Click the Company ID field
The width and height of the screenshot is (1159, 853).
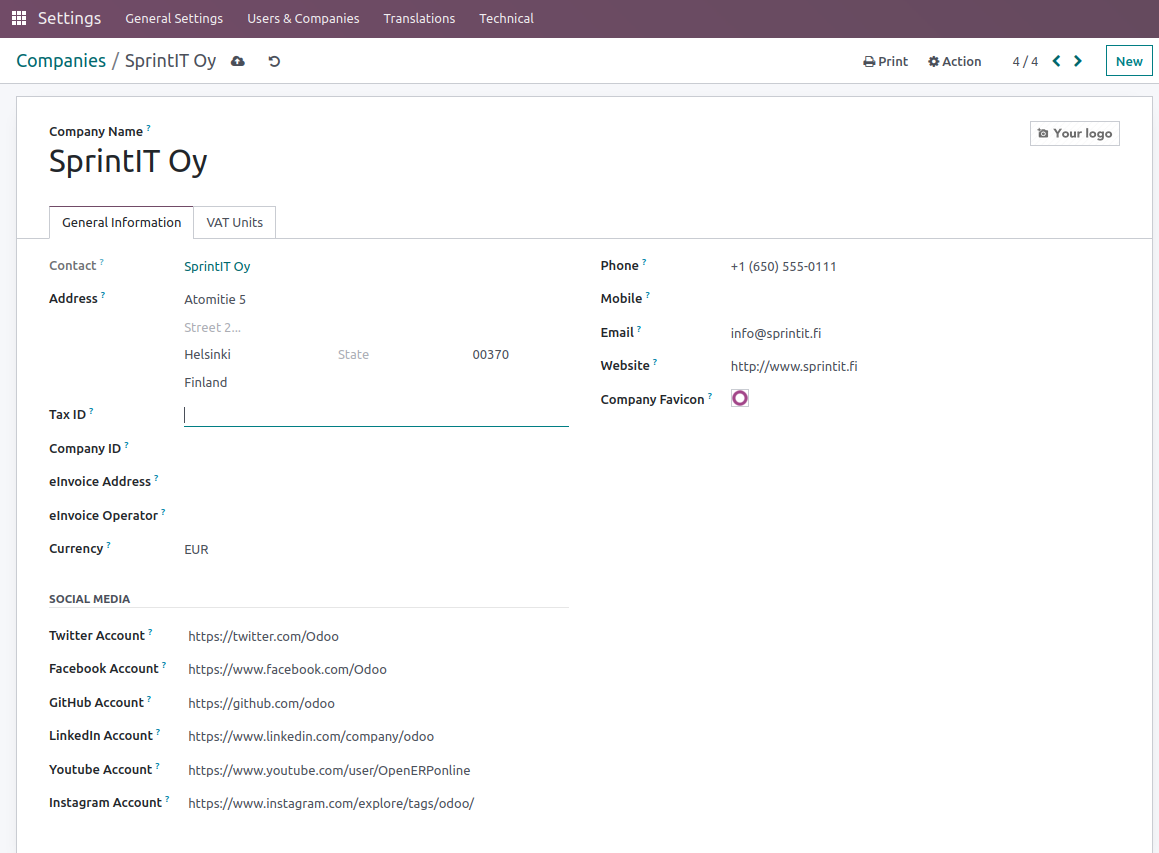coord(375,449)
